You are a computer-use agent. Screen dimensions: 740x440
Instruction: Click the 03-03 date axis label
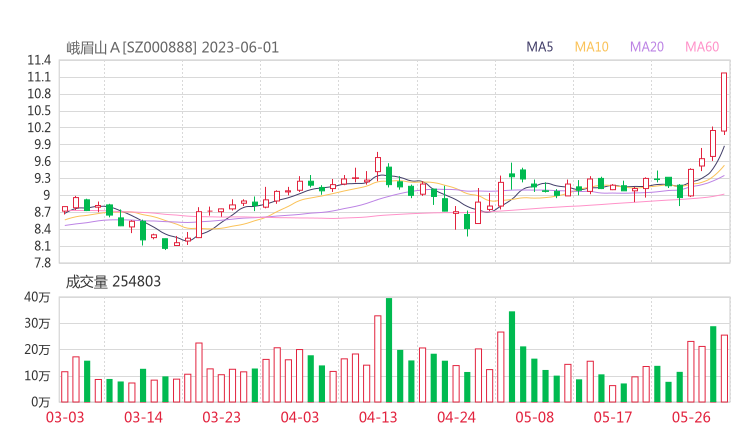tap(65, 417)
